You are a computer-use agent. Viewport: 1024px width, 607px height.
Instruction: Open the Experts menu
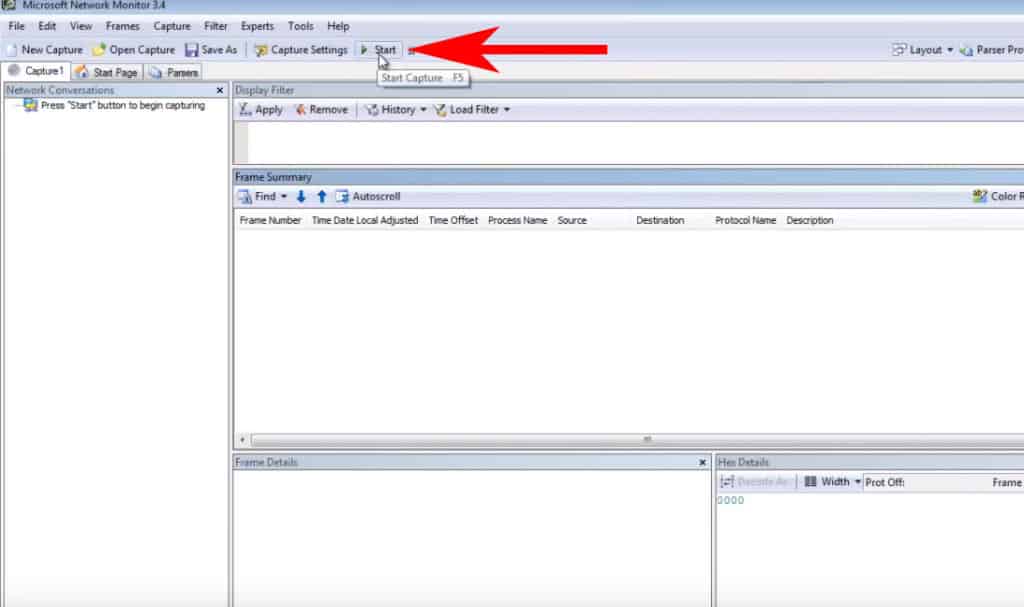tap(257, 26)
